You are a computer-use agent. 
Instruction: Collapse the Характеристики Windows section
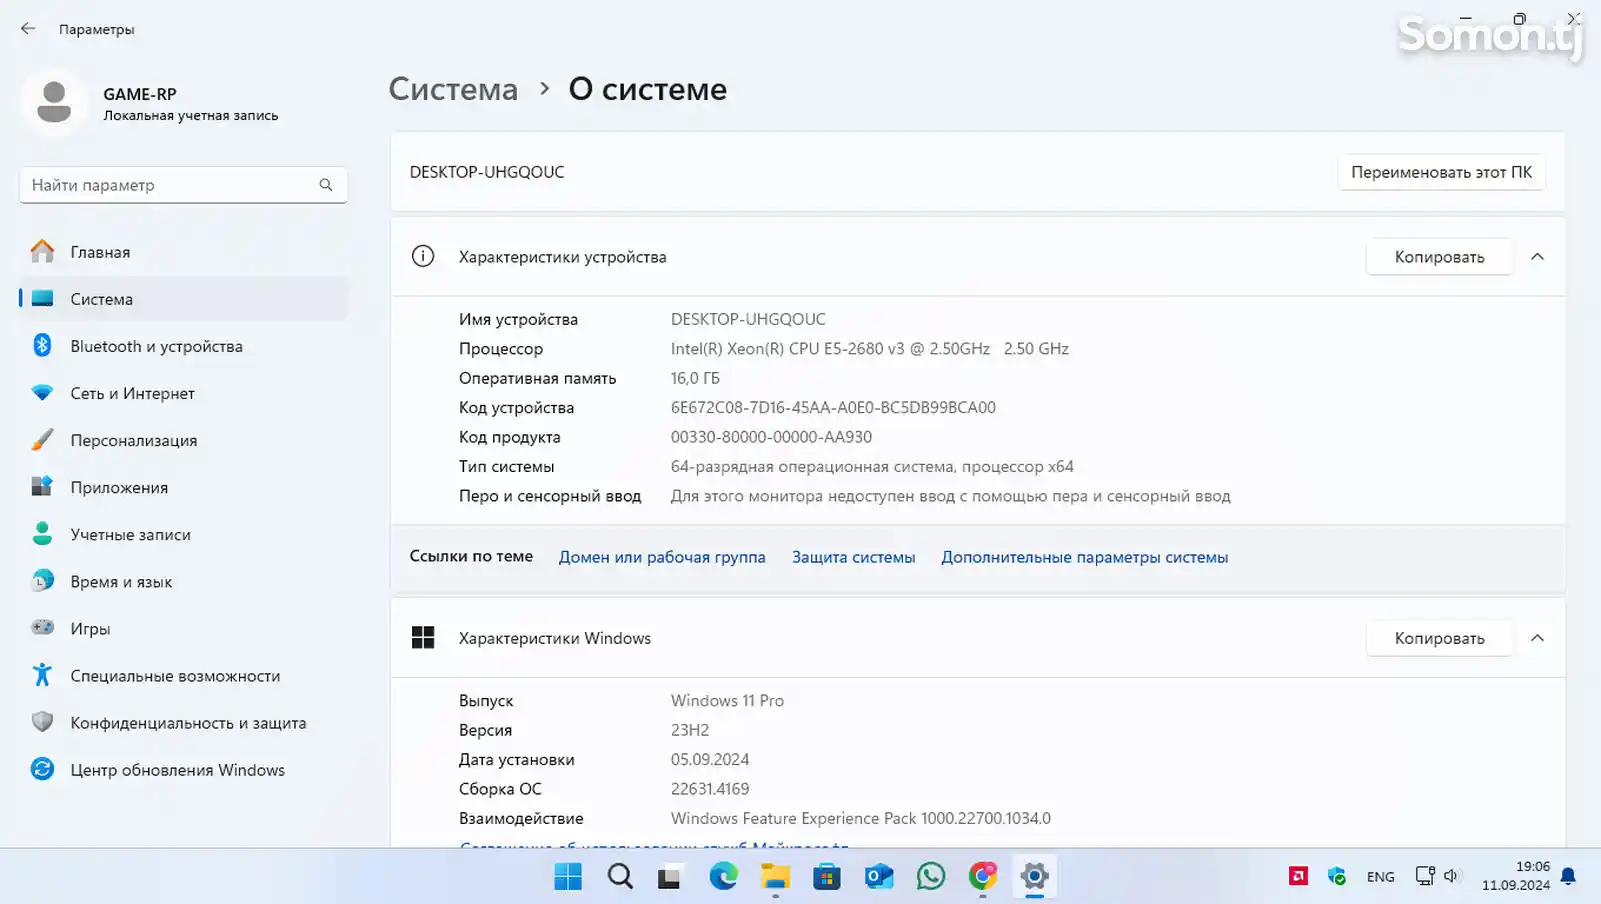pos(1538,638)
